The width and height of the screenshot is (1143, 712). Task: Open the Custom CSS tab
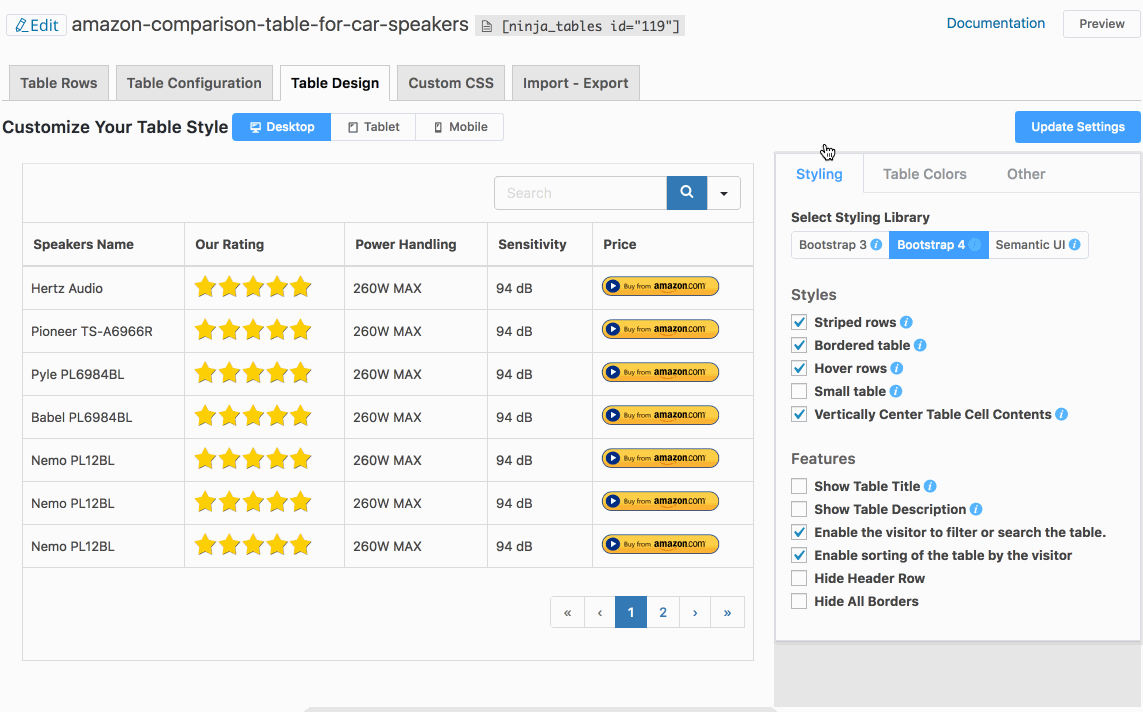pos(451,83)
